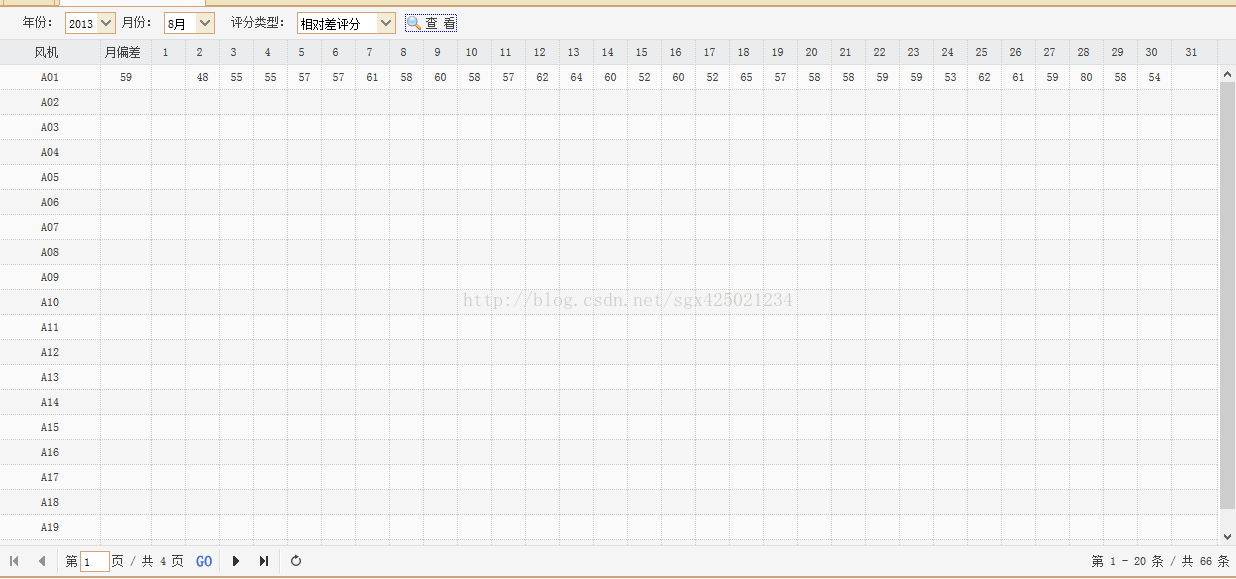Screen dimensions: 1236x579
Task: Click A01 day 13 value 64
Action: click(577, 77)
